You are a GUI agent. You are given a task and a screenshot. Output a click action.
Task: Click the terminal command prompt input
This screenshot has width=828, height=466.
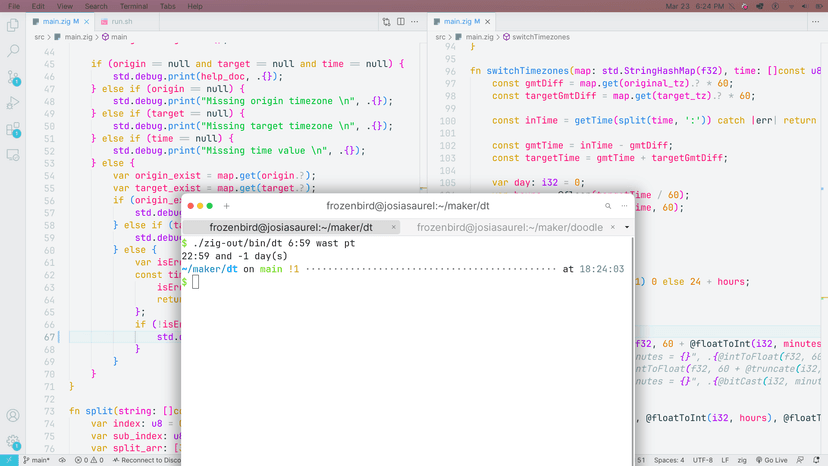[196, 282]
